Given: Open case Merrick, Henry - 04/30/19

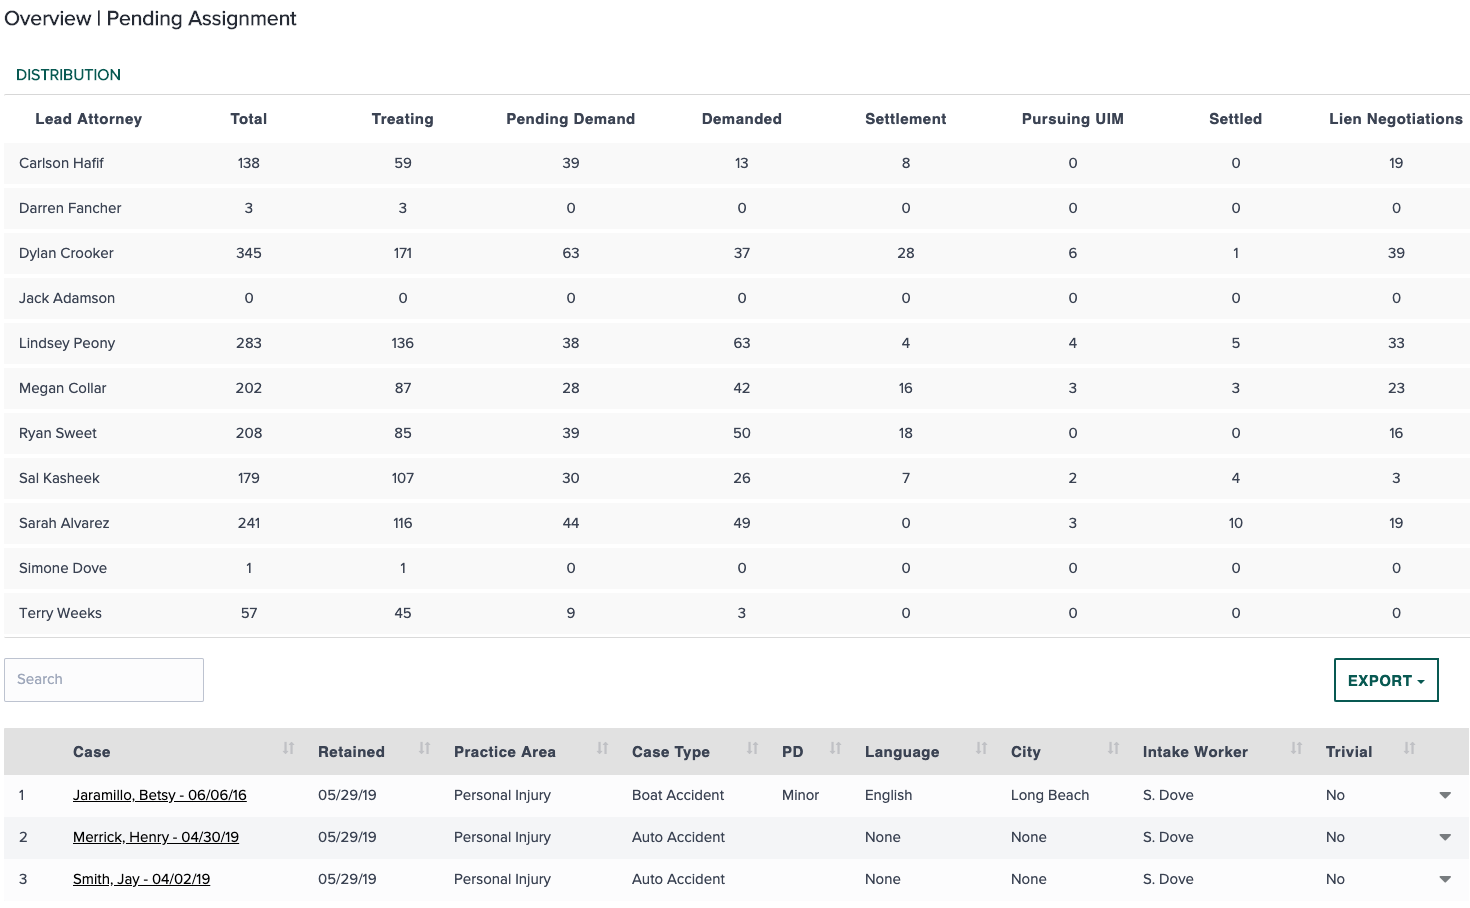Looking at the screenshot, I should [x=156, y=837].
